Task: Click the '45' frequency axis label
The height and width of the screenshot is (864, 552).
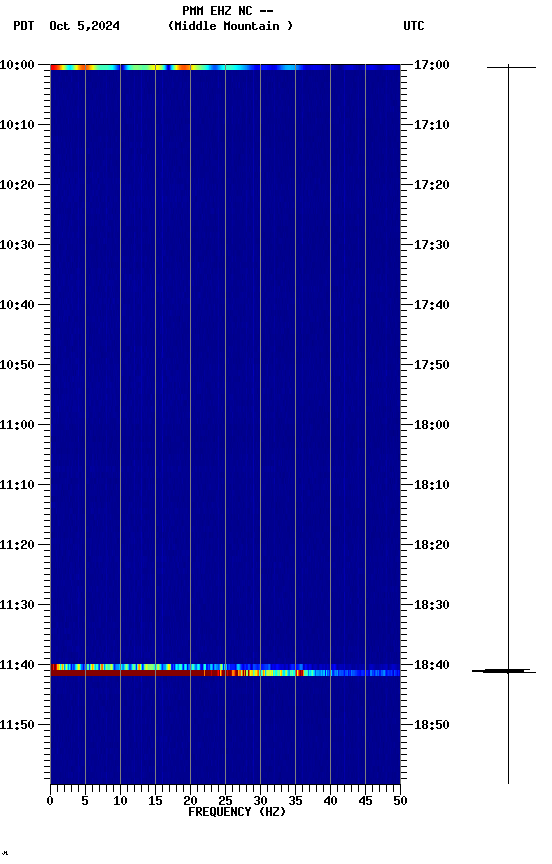Action: (x=365, y=801)
